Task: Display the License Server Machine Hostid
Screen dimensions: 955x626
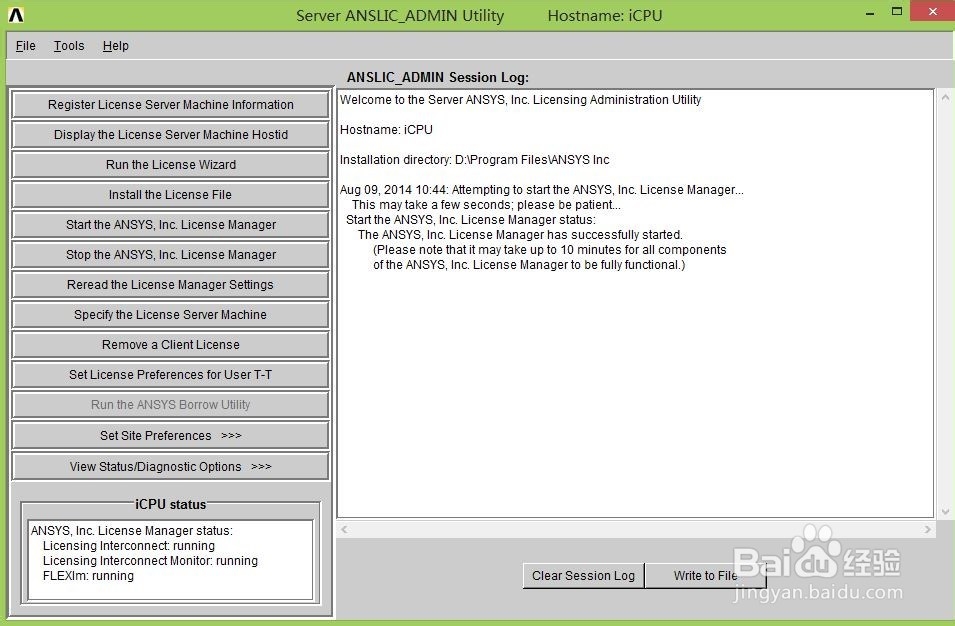Action: [169, 134]
